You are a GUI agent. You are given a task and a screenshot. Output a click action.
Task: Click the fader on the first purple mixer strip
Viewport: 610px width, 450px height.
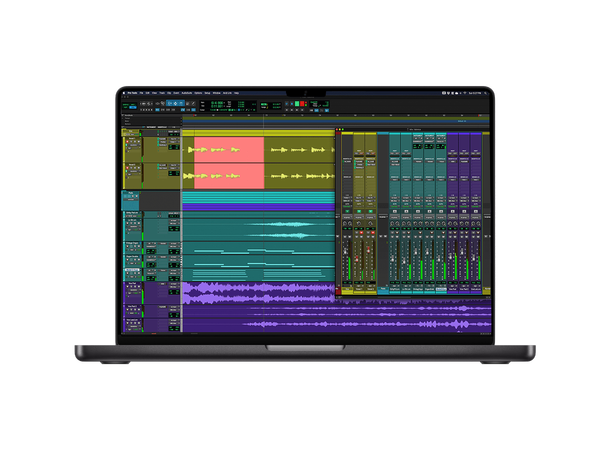click(450, 256)
